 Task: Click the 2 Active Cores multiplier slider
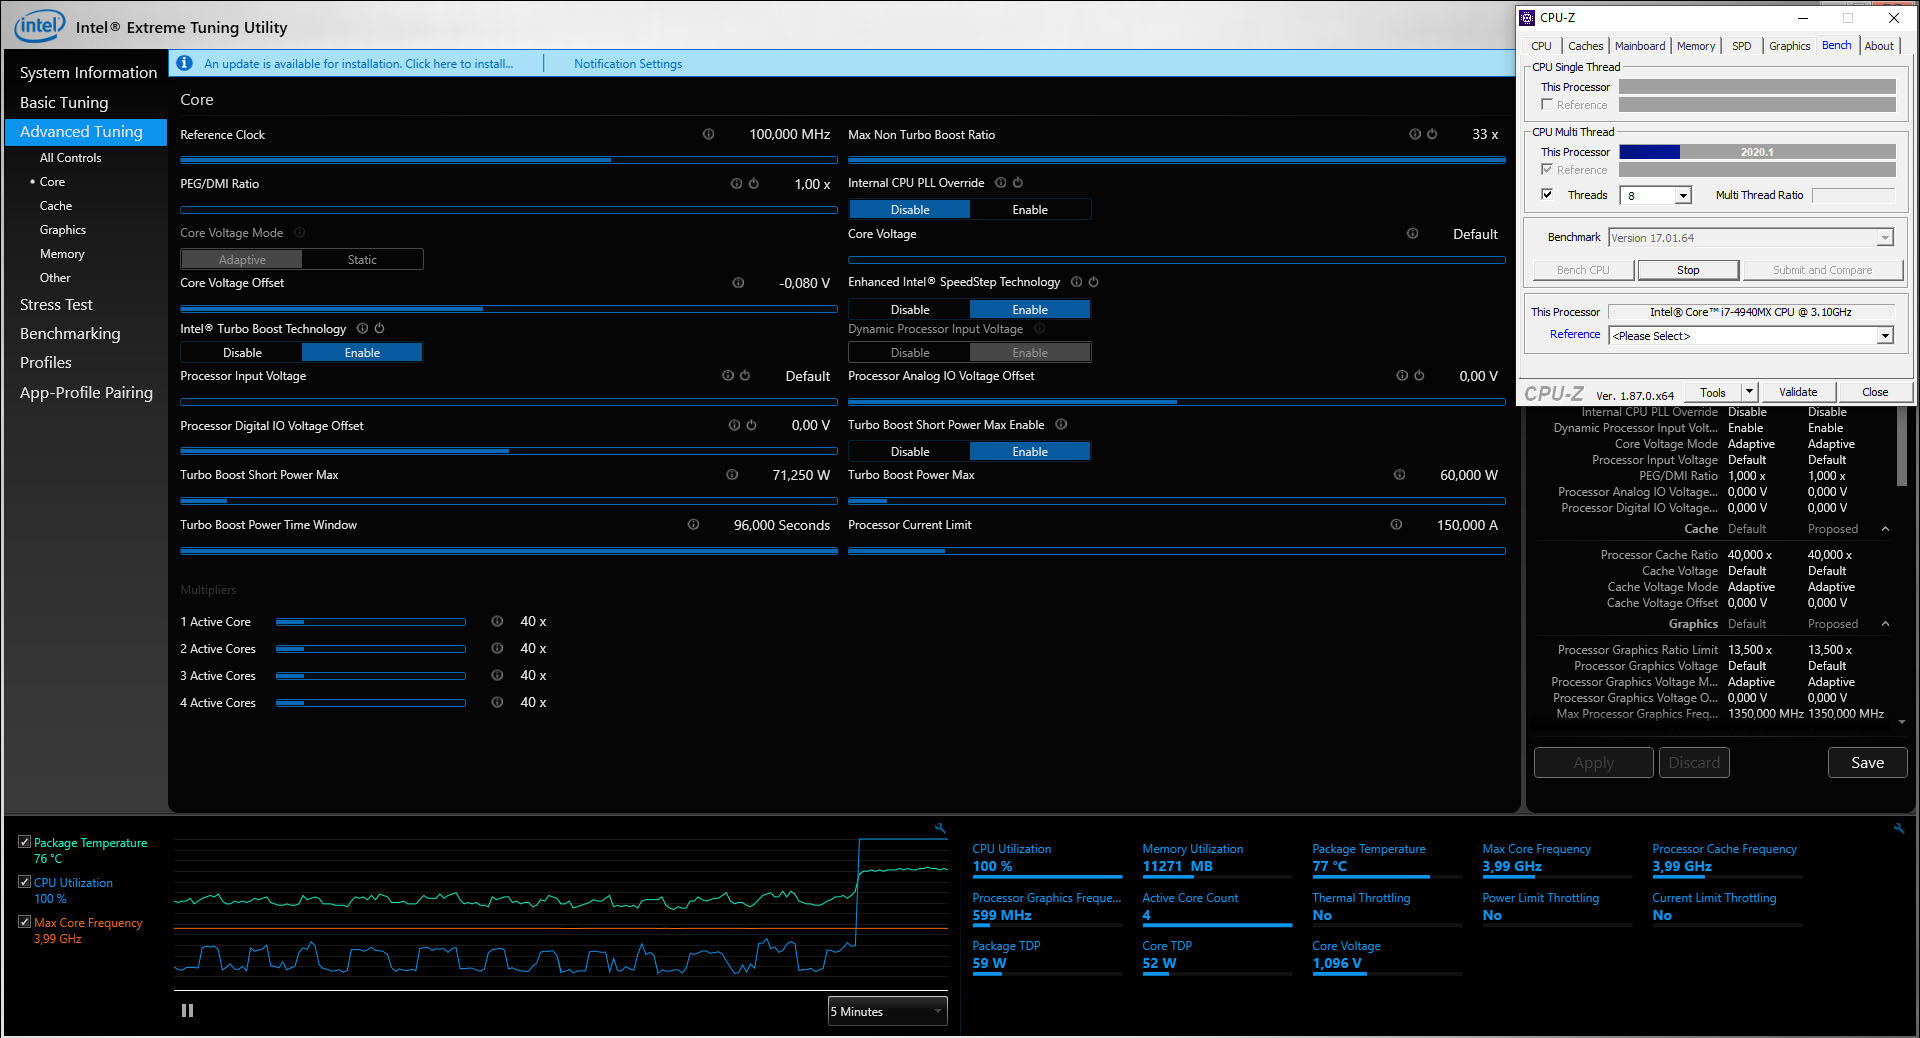pos(371,649)
